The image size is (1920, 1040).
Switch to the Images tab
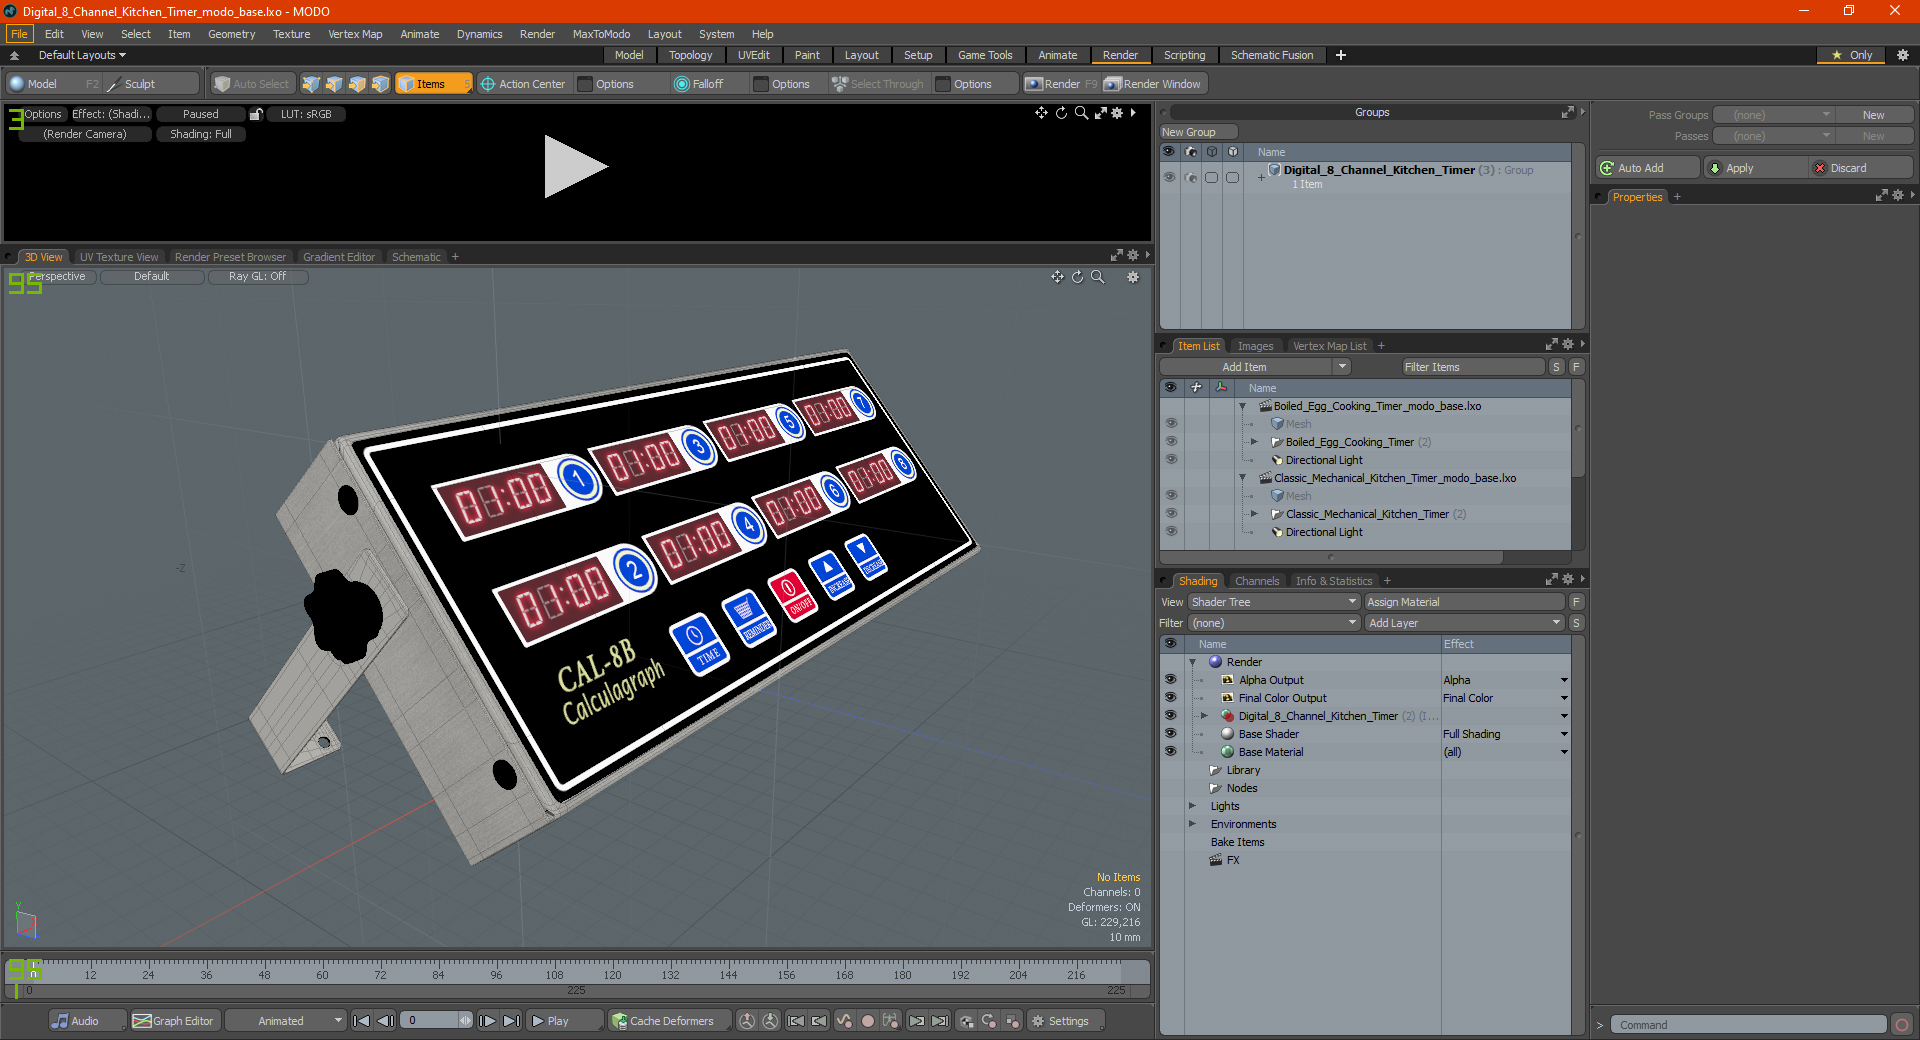click(x=1255, y=346)
